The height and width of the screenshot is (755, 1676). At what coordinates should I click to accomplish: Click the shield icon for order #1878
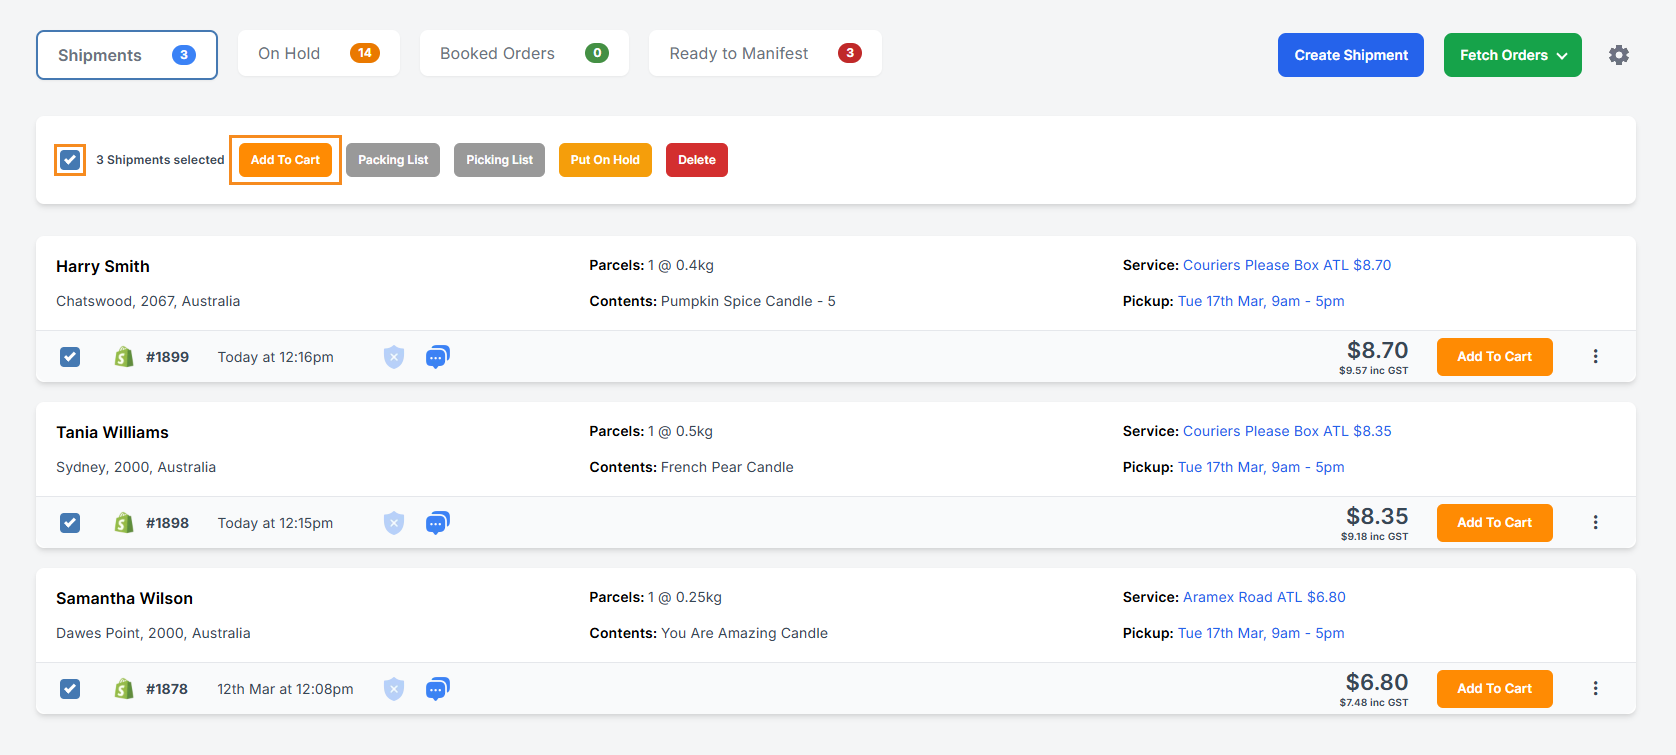point(394,689)
